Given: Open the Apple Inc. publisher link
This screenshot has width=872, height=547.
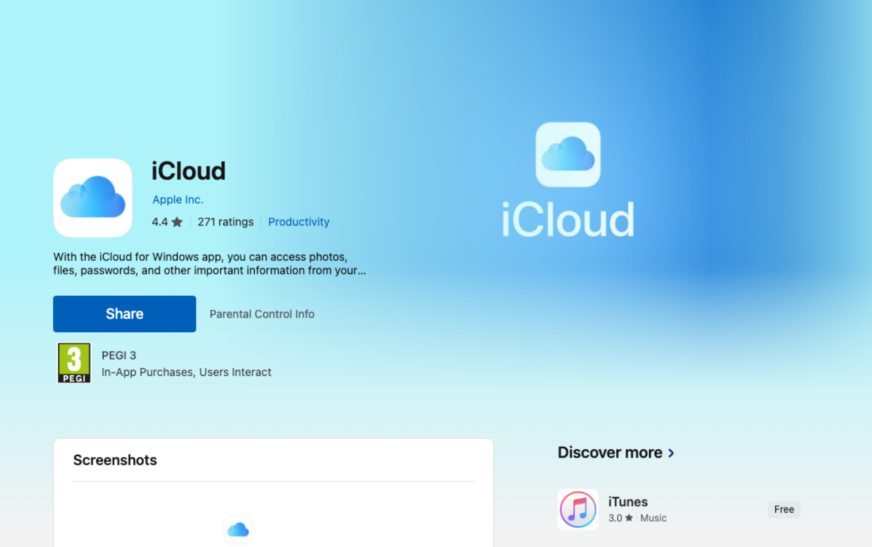Looking at the screenshot, I should [x=178, y=200].
